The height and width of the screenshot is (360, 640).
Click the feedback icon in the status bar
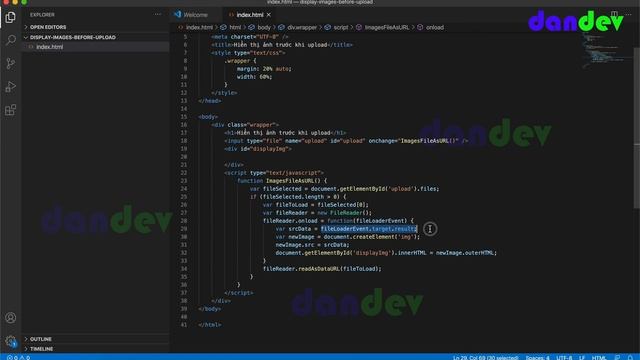pyautogui.click(x=617, y=358)
